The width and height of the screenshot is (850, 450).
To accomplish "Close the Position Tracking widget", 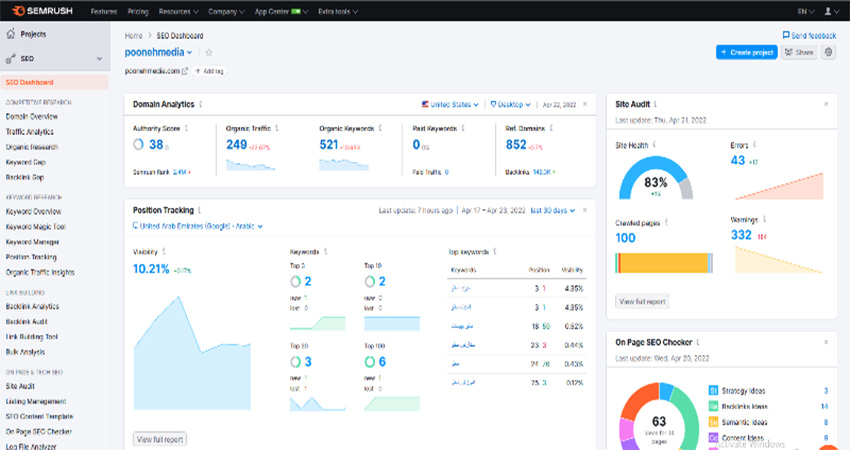I will point(584,210).
